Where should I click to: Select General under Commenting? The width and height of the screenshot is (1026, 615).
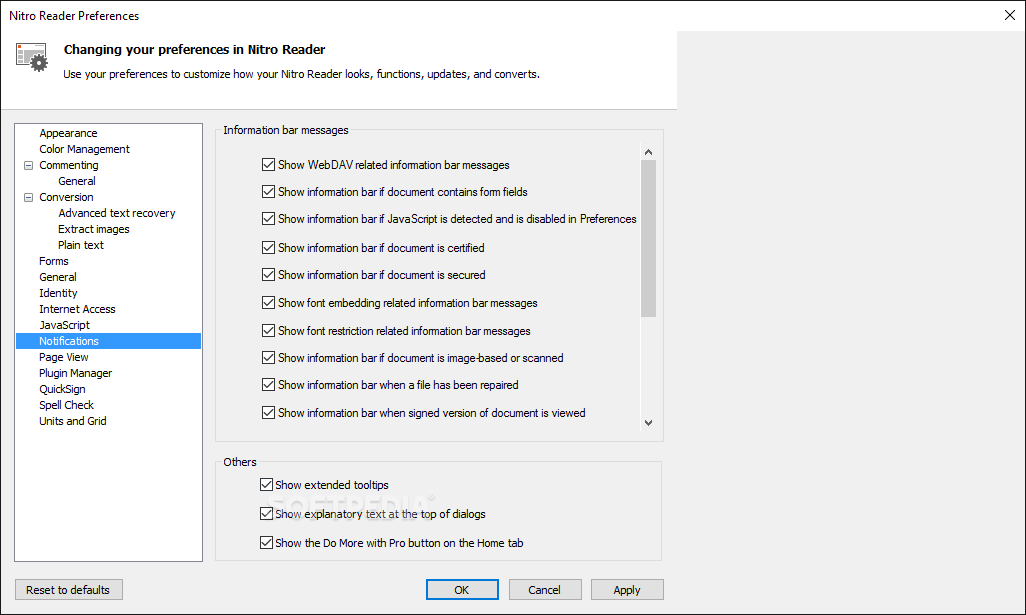(x=77, y=181)
